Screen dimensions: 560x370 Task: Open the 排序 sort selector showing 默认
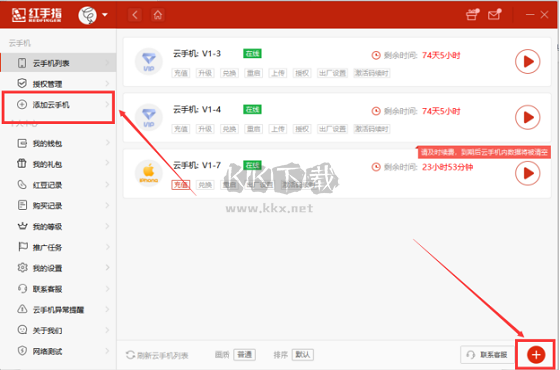click(302, 355)
